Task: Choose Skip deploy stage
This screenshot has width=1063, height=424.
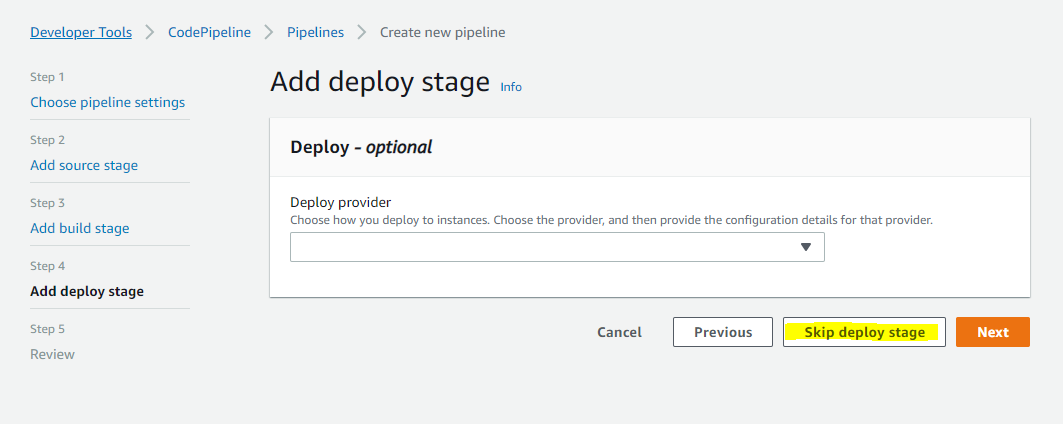Action: coord(864,332)
